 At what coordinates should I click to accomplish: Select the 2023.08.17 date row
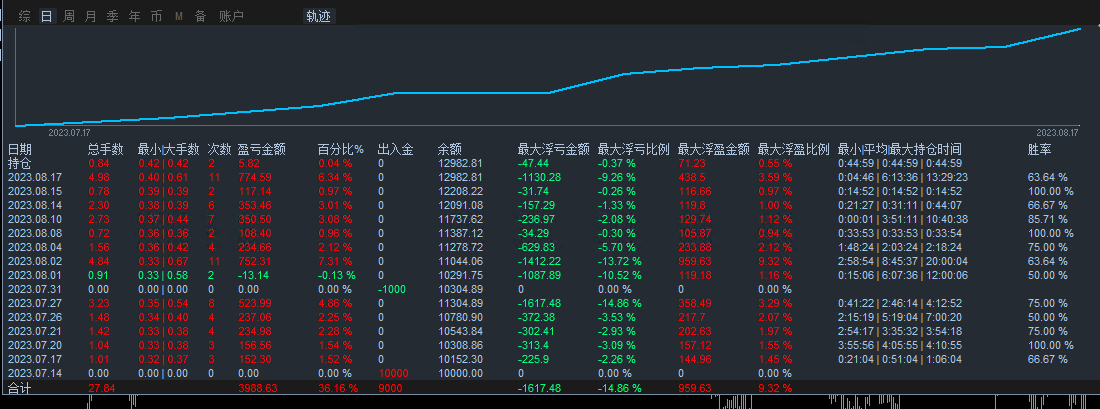(35, 177)
